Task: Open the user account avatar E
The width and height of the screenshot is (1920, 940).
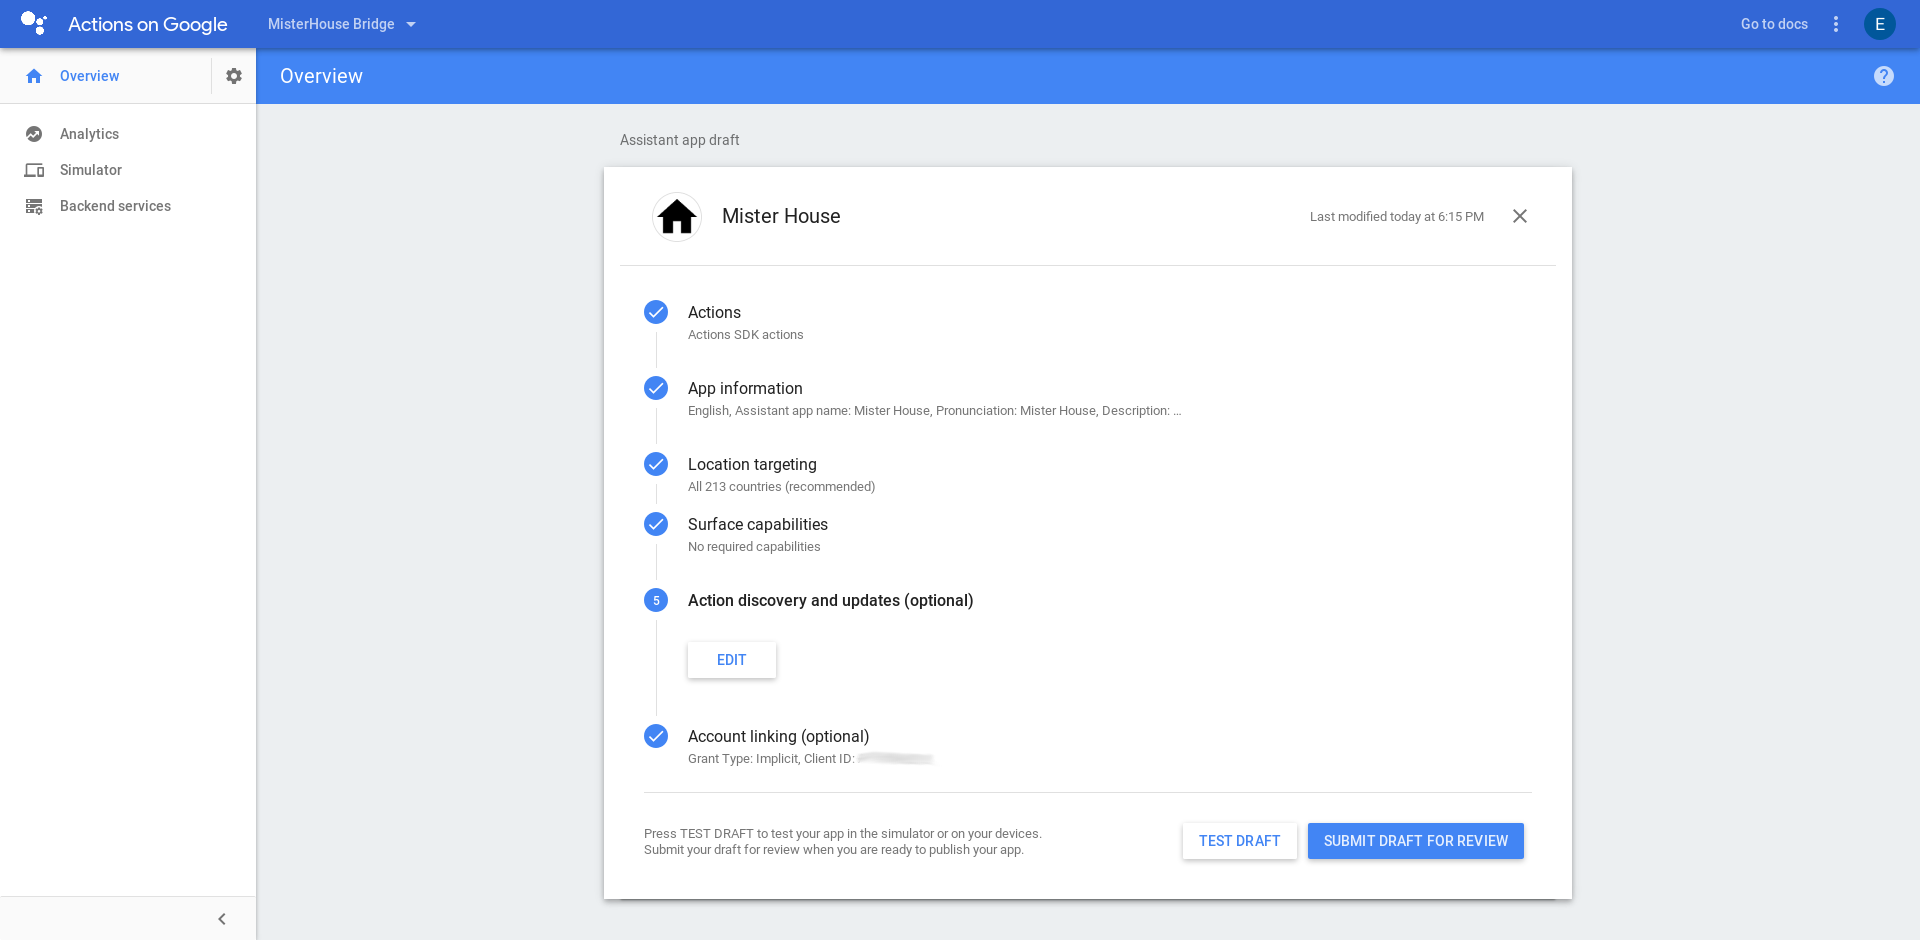Action: tap(1880, 24)
